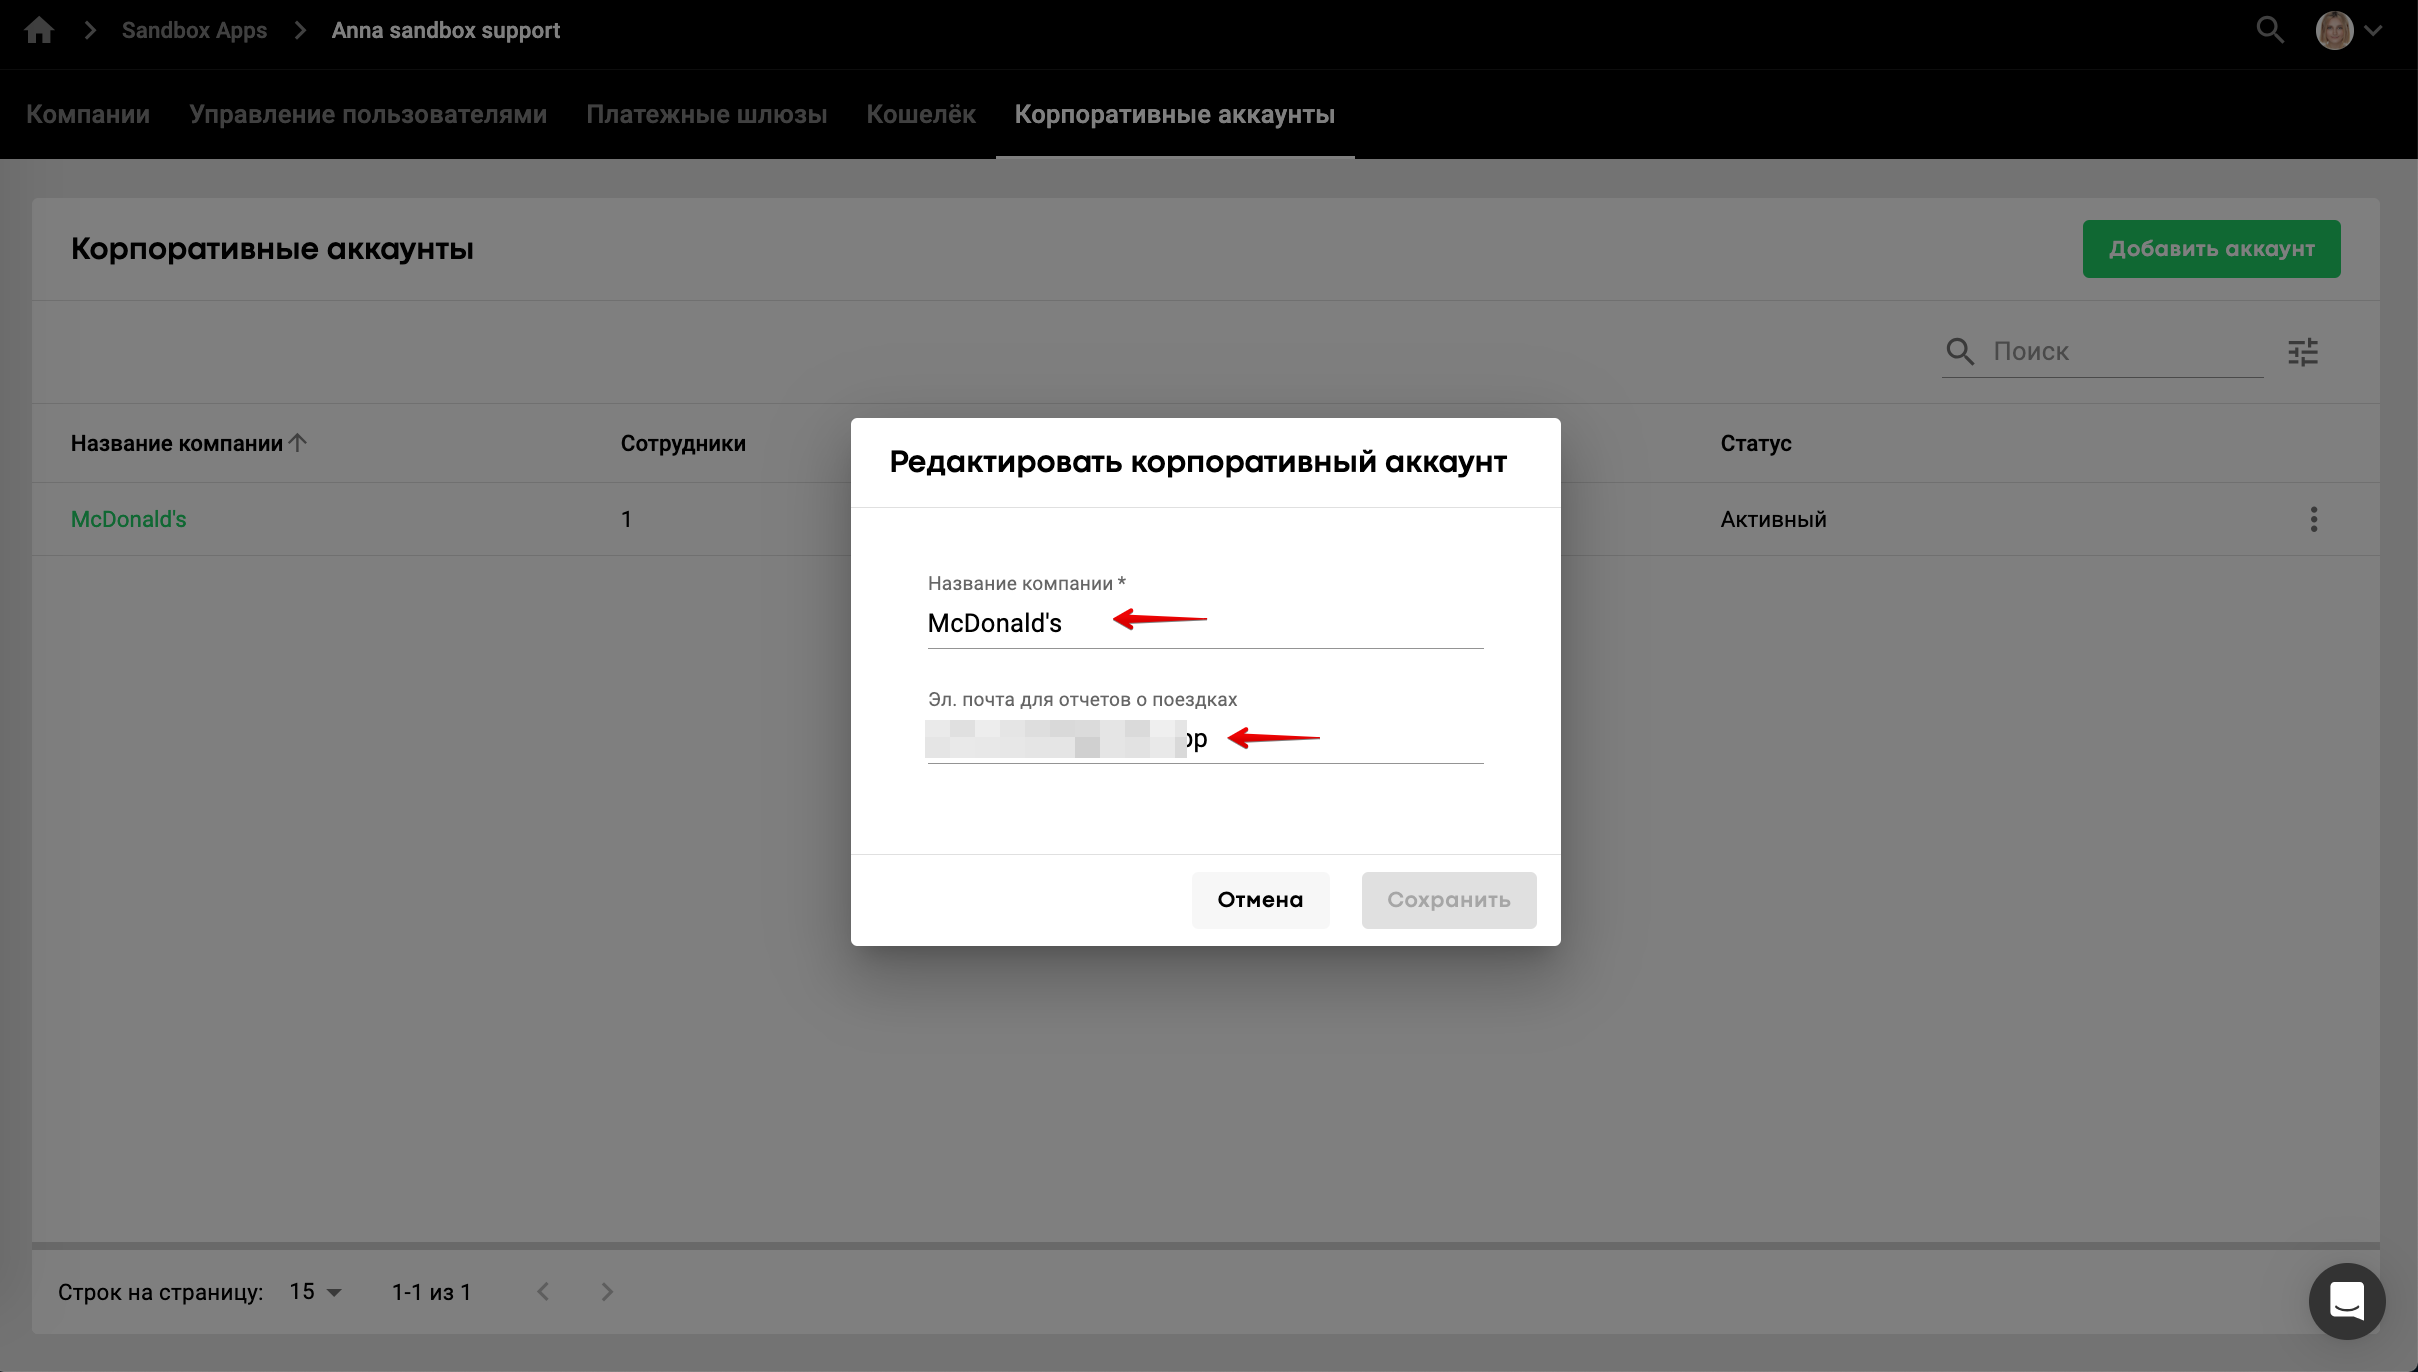
Task: Open rows per page dropdown showing 15
Action: tap(316, 1292)
